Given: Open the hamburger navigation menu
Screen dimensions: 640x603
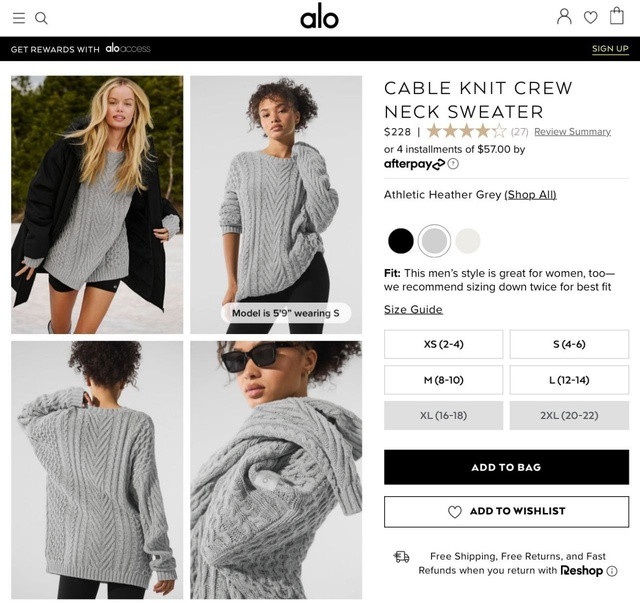Looking at the screenshot, I should point(19,18).
